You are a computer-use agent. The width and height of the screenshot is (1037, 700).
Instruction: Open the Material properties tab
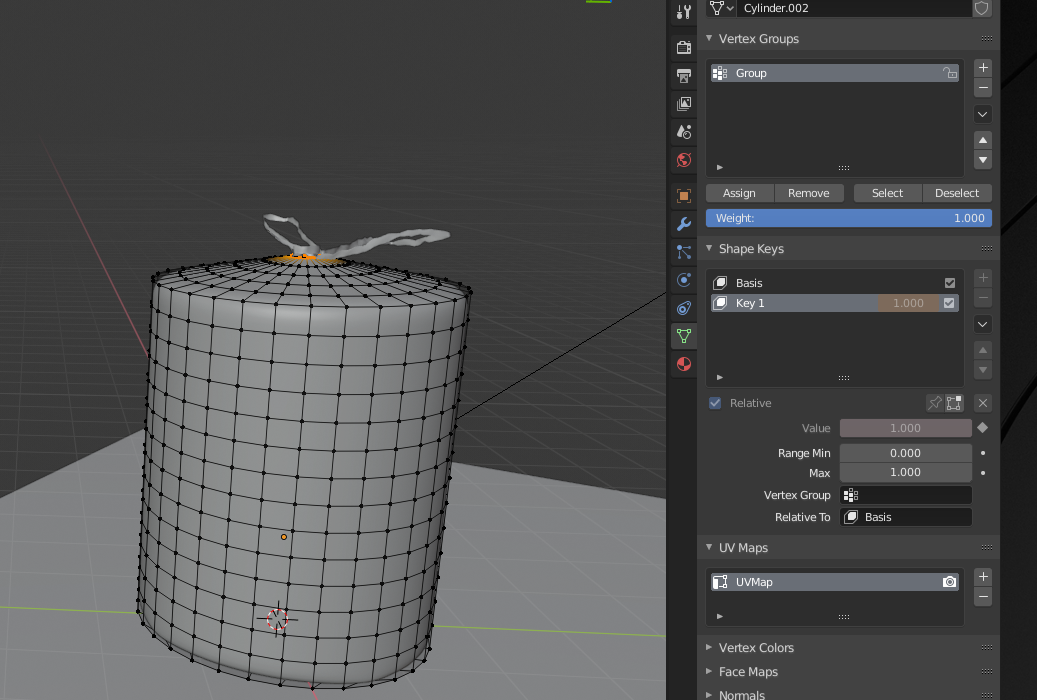pyautogui.click(x=684, y=364)
